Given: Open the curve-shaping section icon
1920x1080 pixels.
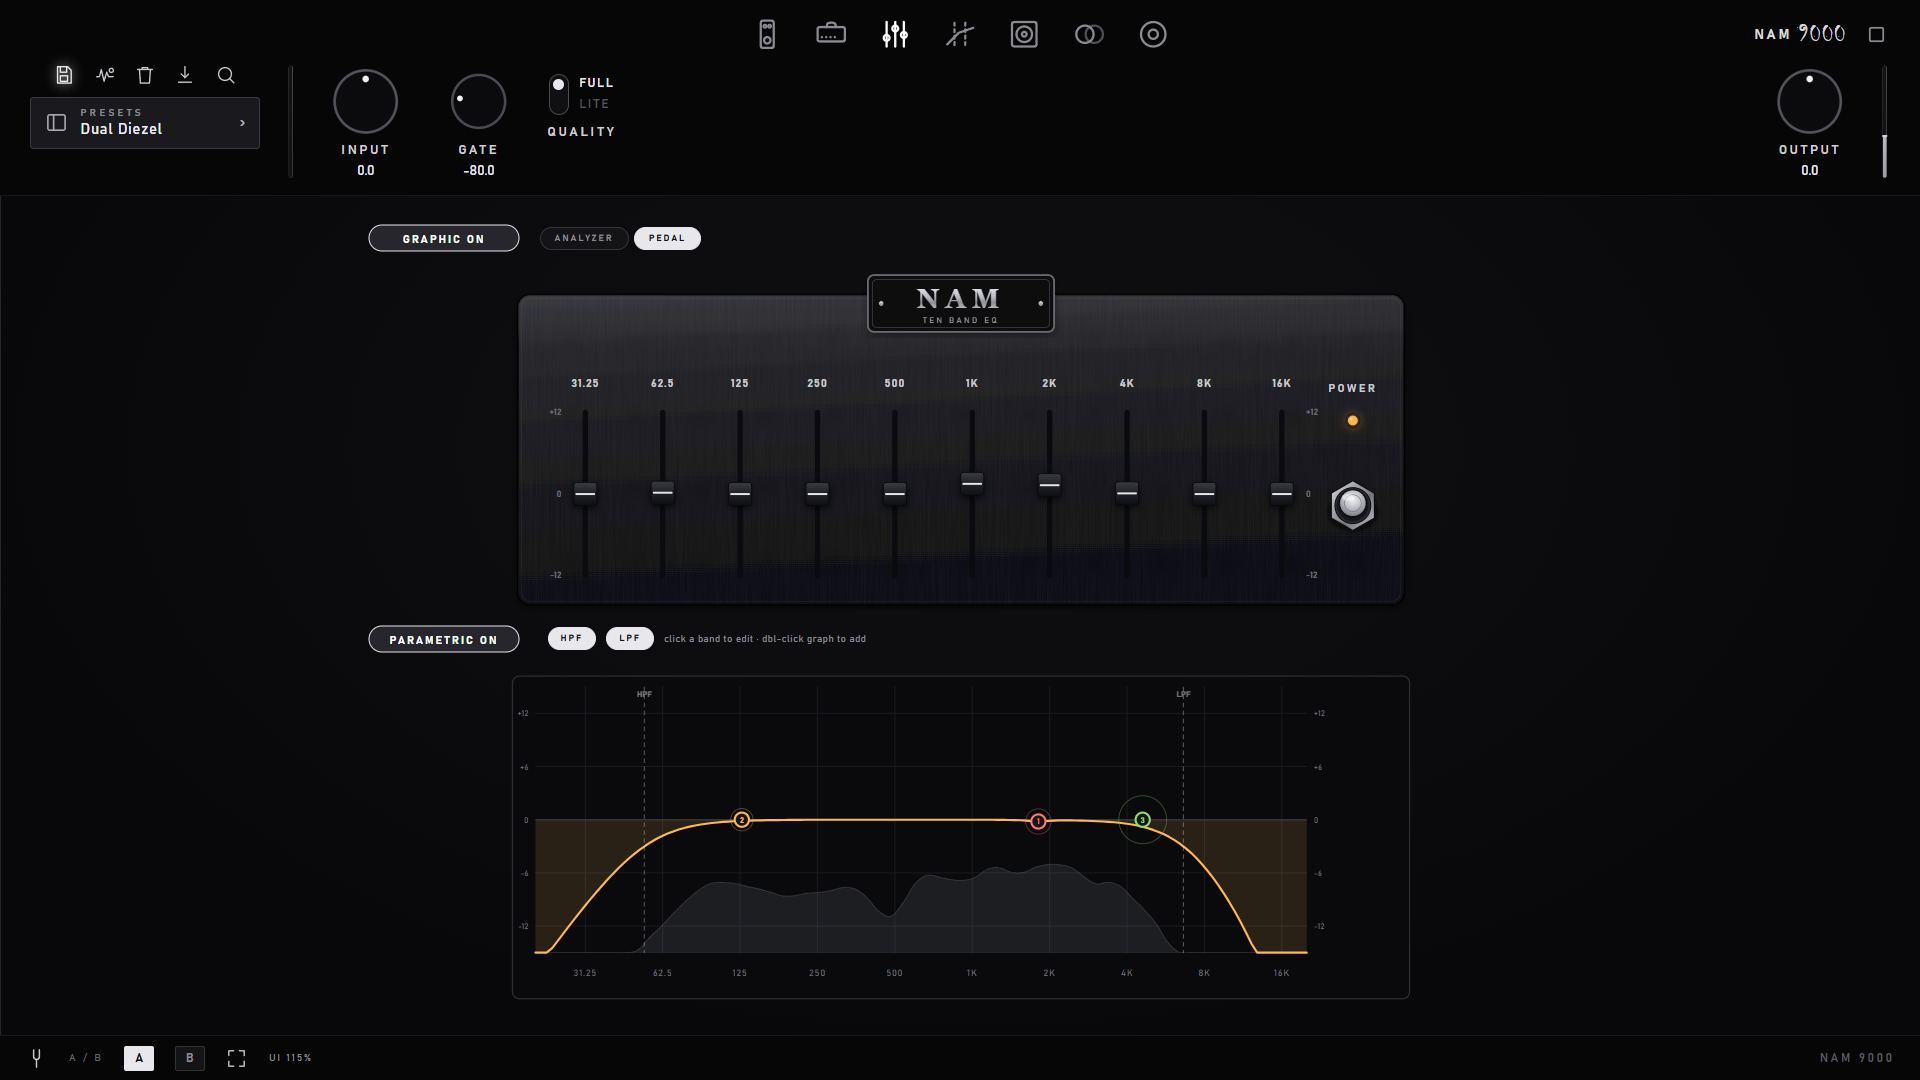Looking at the screenshot, I should pyautogui.click(x=960, y=35).
